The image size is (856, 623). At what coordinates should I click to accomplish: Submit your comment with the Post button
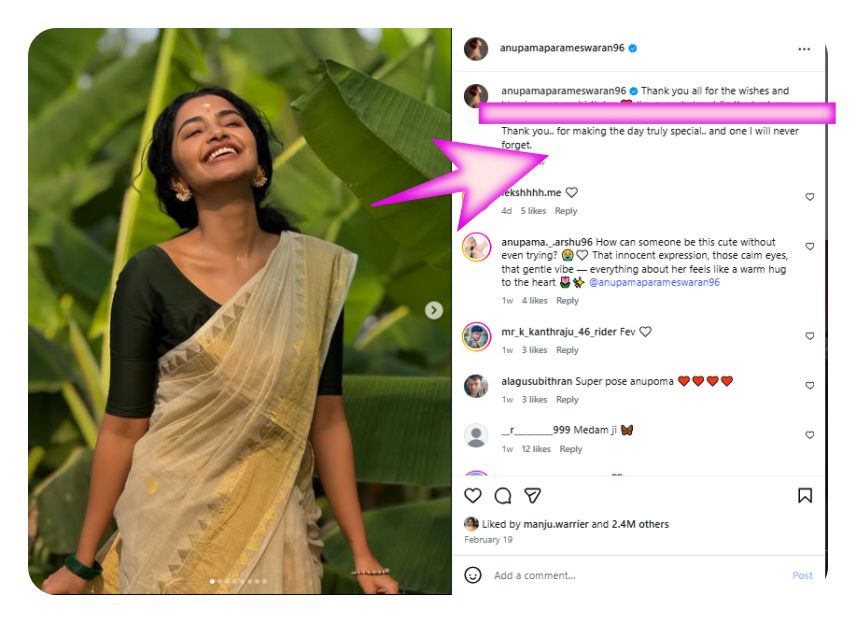(x=802, y=575)
